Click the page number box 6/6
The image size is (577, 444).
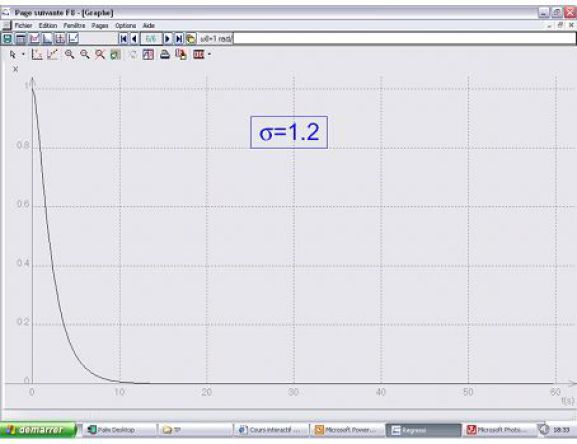coord(151,39)
